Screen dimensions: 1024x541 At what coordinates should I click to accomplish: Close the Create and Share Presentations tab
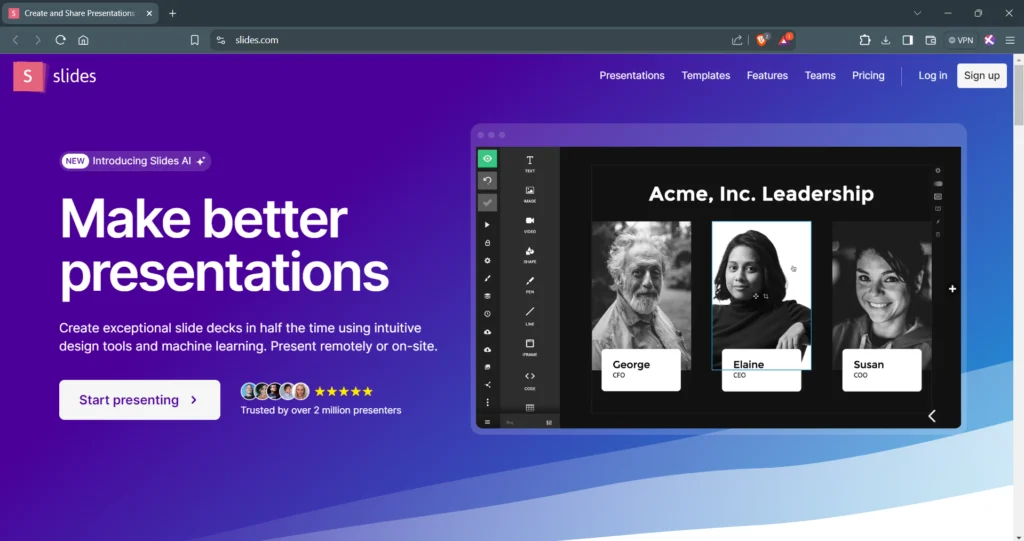pos(149,13)
